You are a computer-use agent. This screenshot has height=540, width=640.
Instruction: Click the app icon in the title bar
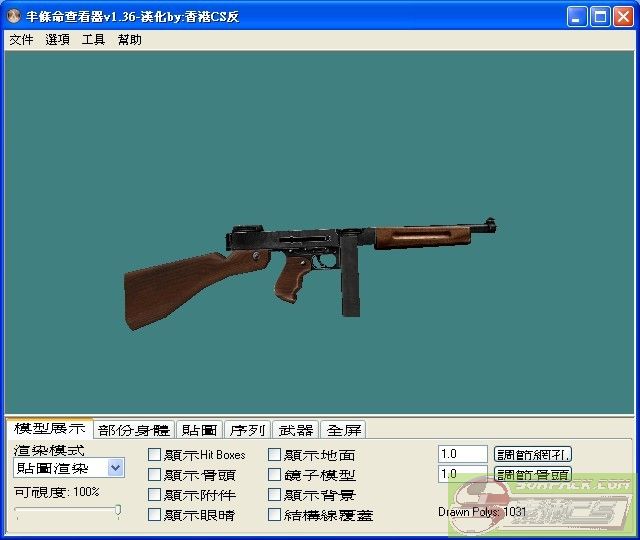(15, 17)
